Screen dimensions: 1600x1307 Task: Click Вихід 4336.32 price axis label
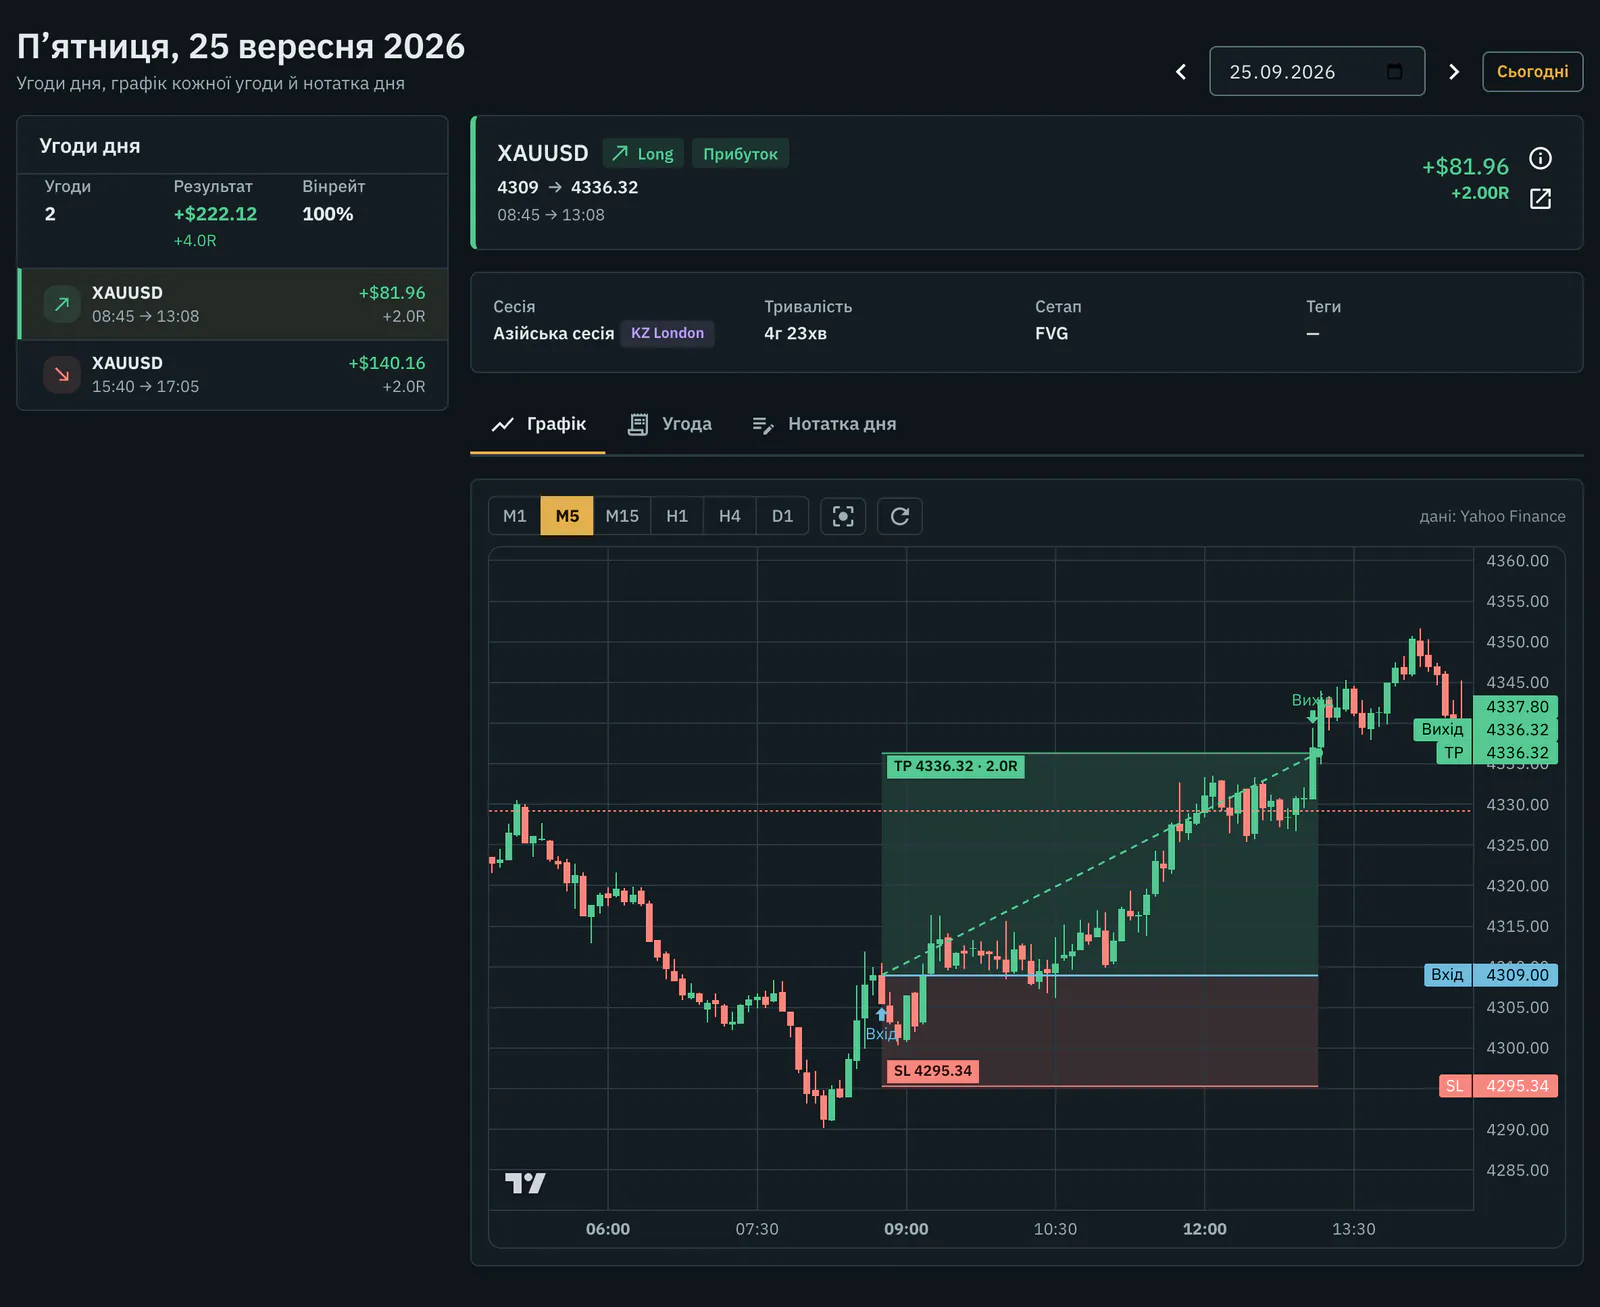(1485, 730)
